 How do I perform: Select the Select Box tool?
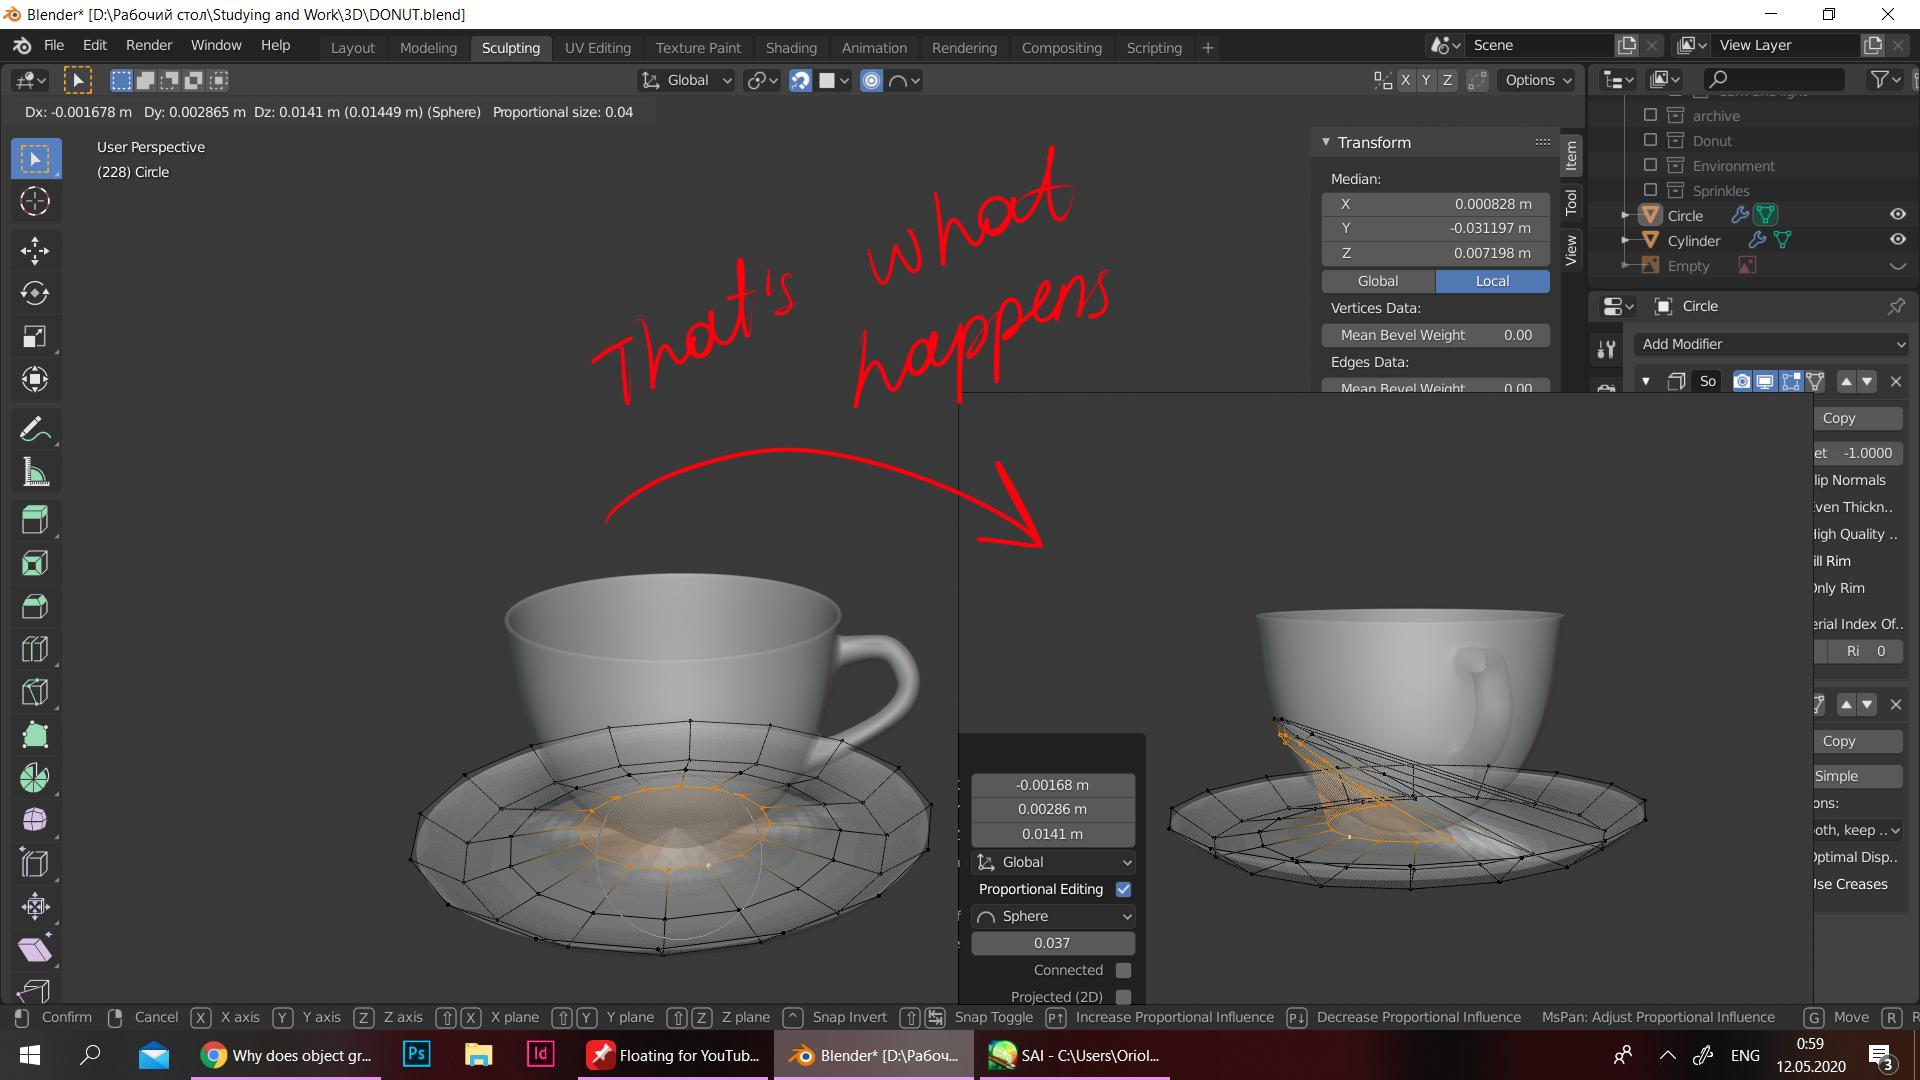click(35, 159)
